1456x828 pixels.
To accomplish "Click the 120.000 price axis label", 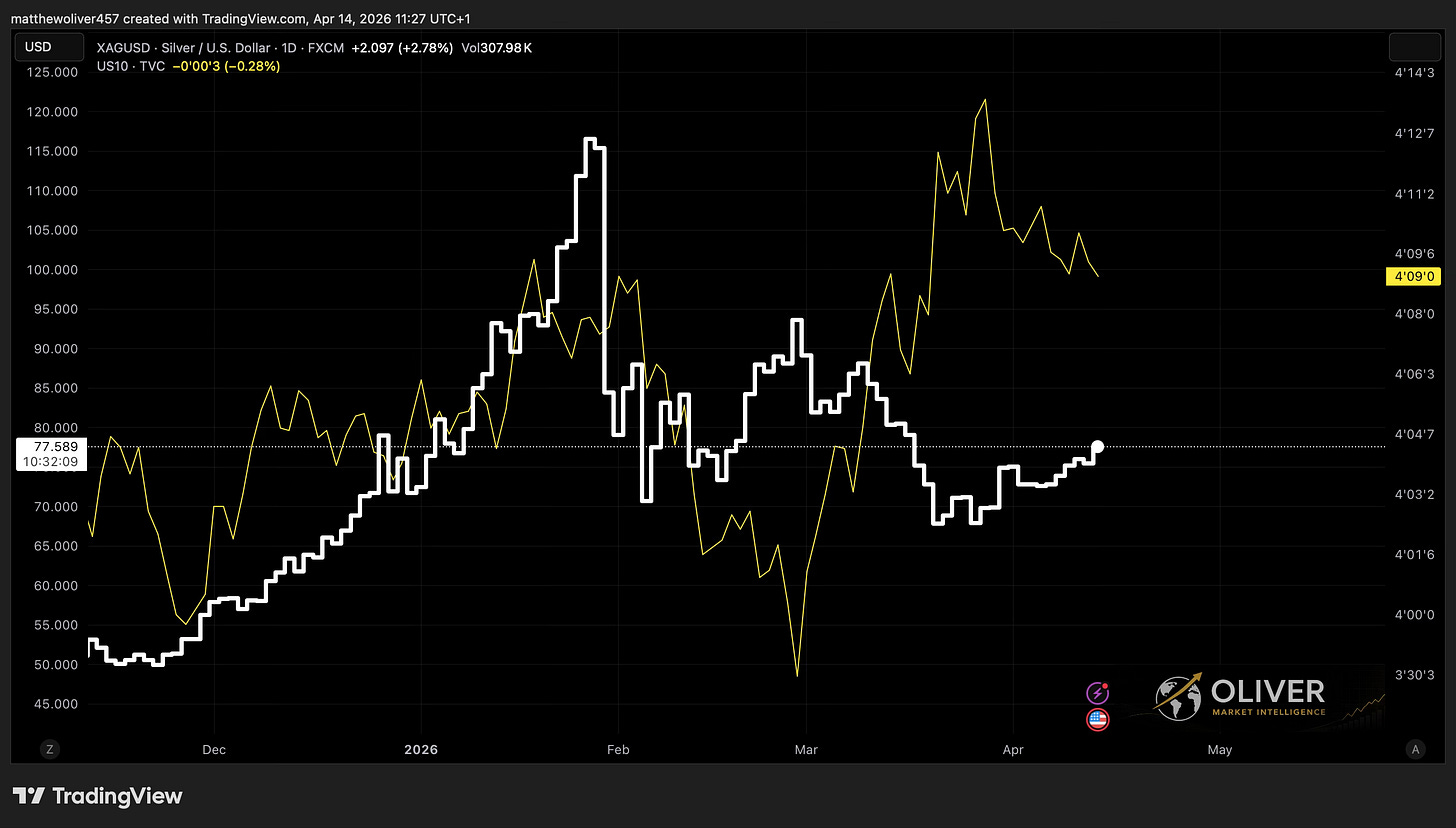I will point(54,112).
